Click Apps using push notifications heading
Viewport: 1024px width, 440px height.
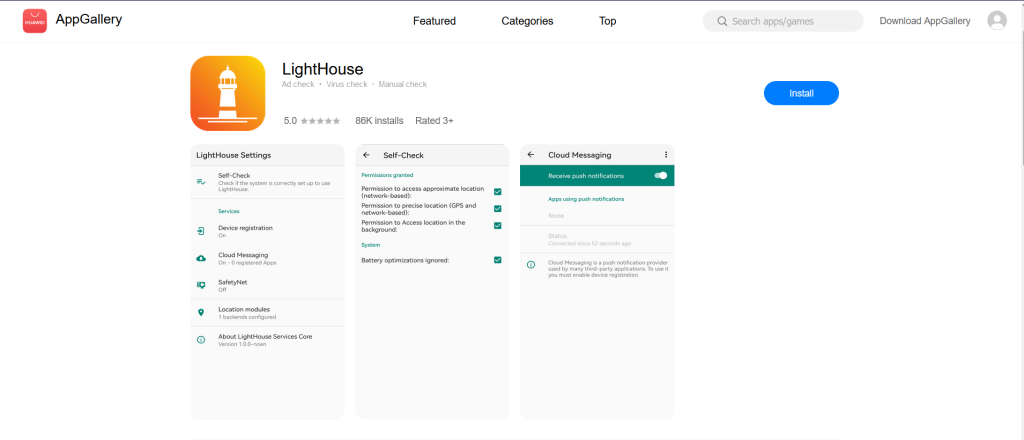(586, 199)
